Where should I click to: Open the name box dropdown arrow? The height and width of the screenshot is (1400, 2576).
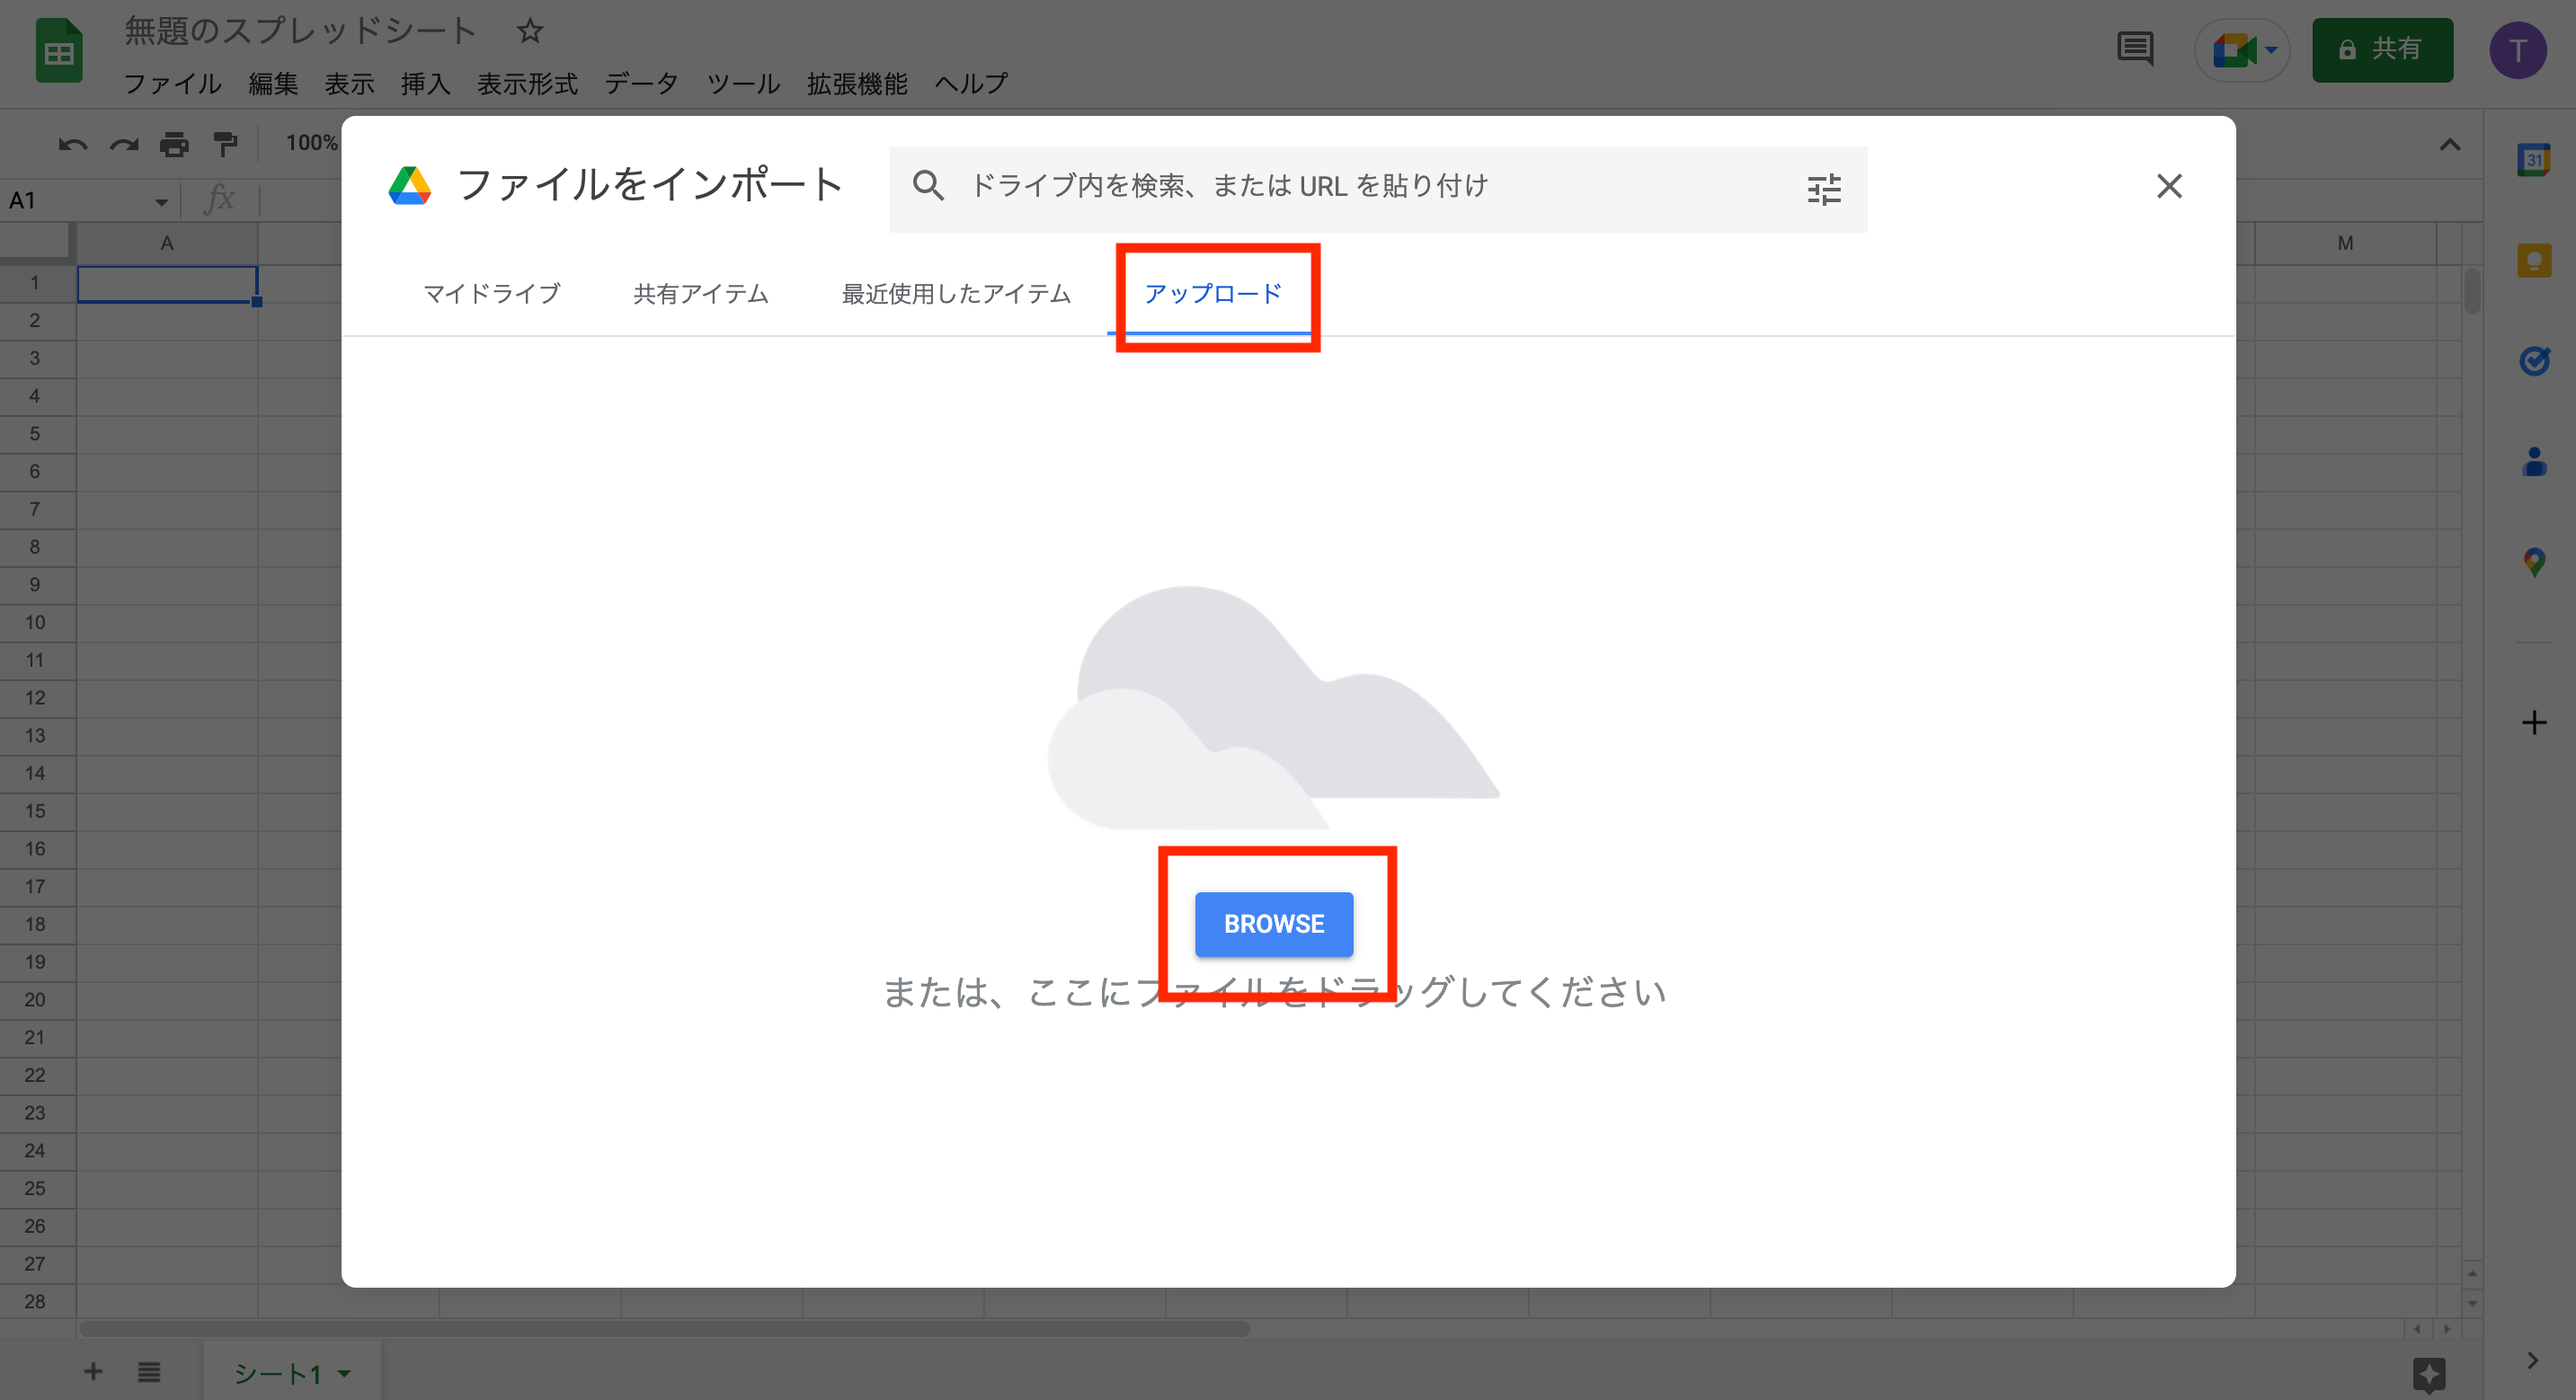click(161, 202)
